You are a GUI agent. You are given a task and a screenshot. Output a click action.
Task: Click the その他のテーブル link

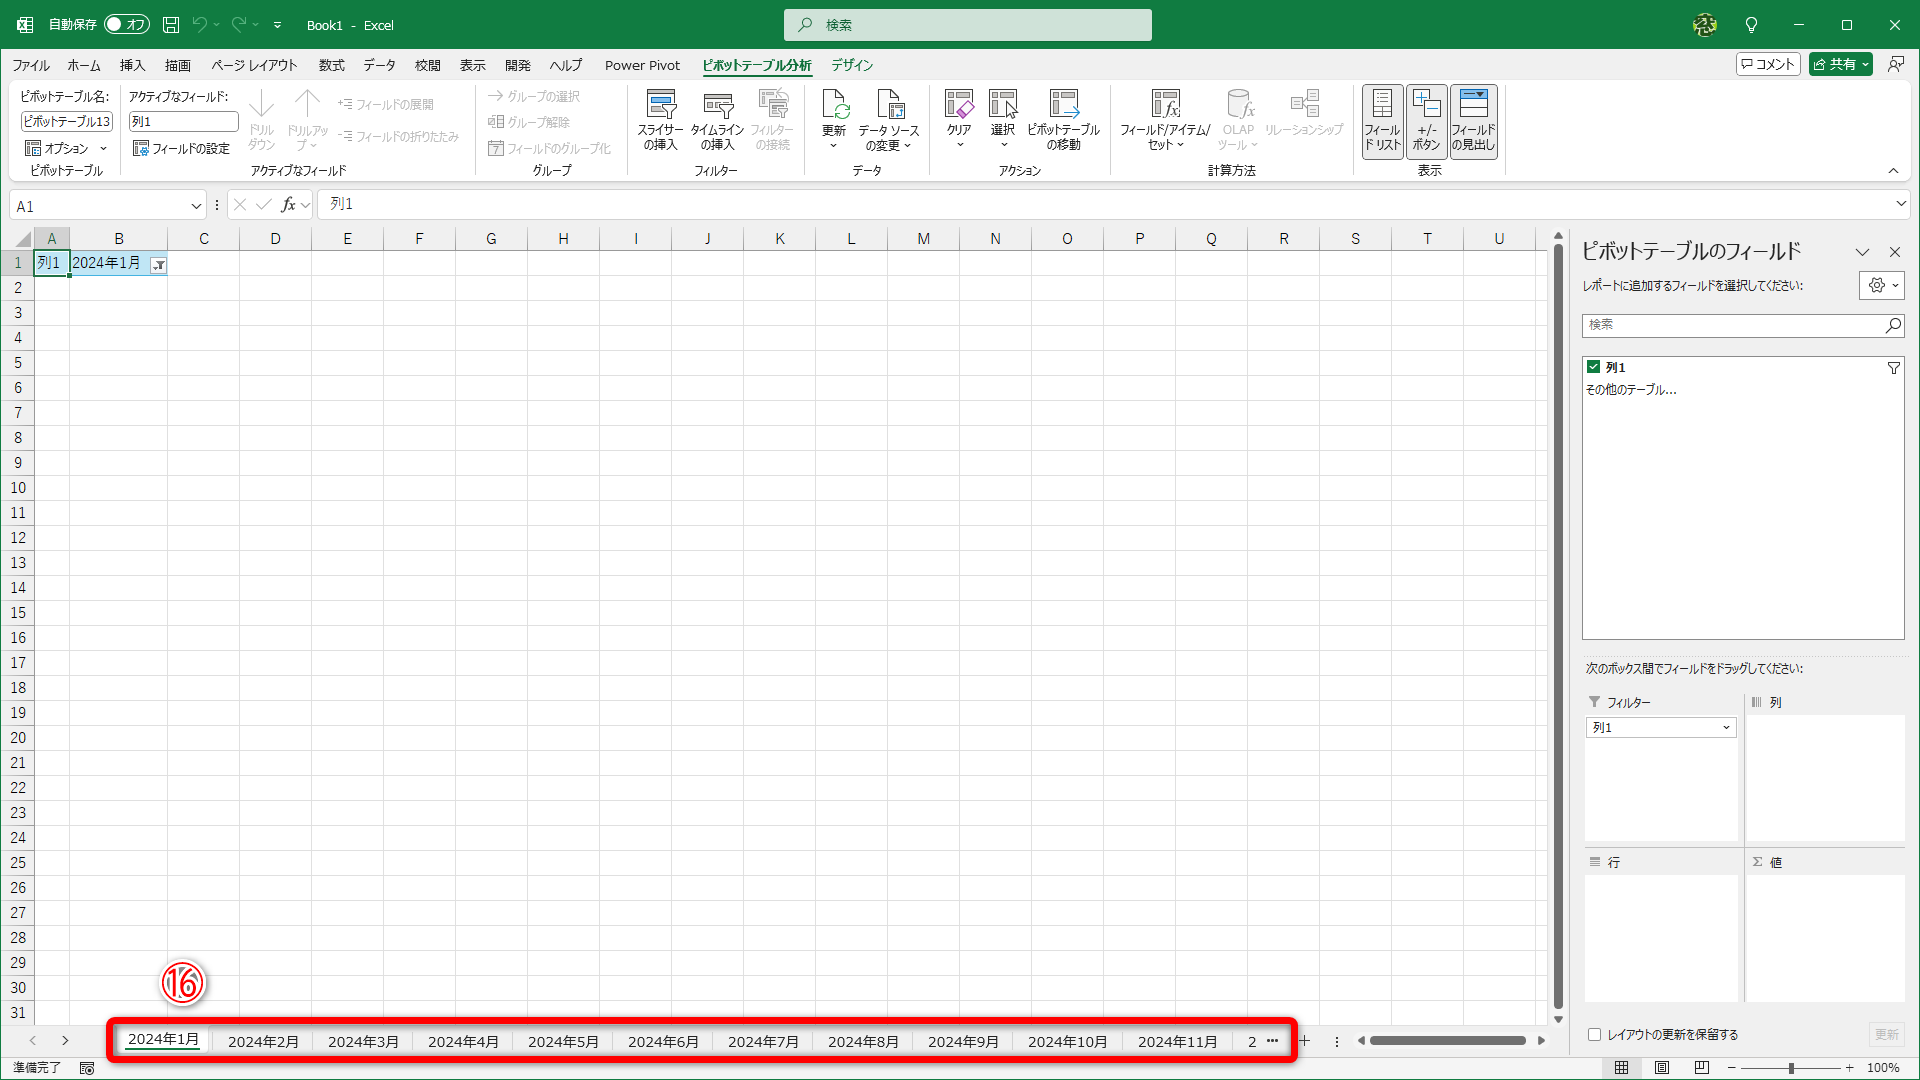click(1631, 390)
